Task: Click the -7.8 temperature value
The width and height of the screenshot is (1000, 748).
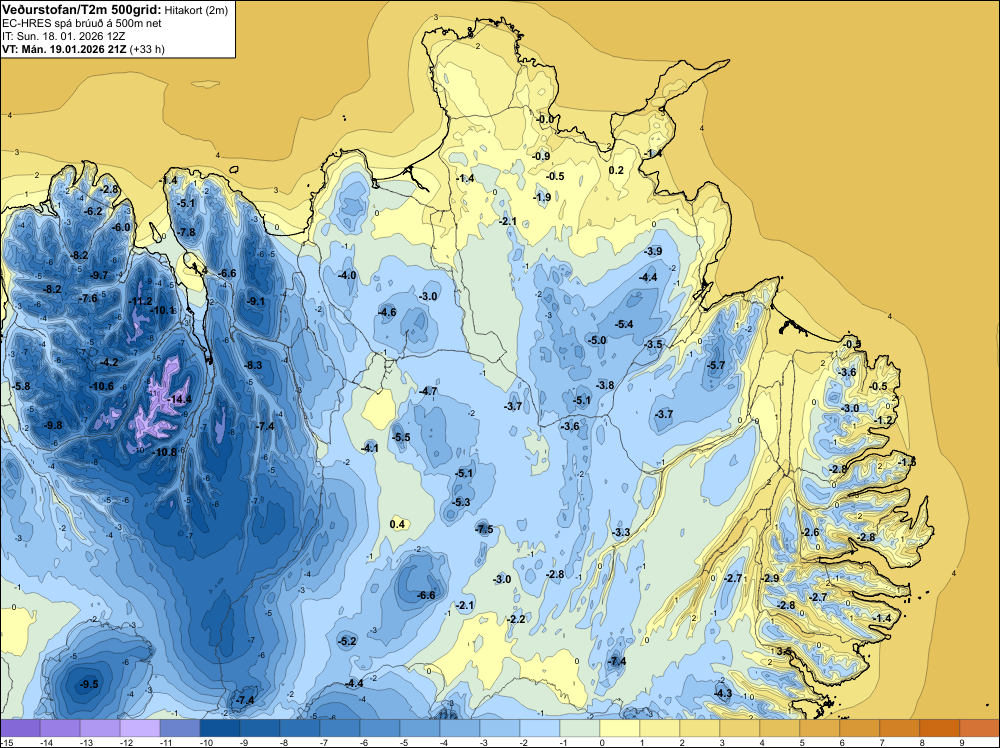Action: pos(187,233)
